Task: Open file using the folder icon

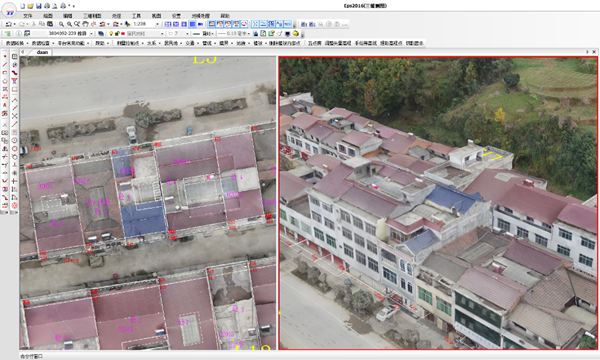Action: (30, 6)
